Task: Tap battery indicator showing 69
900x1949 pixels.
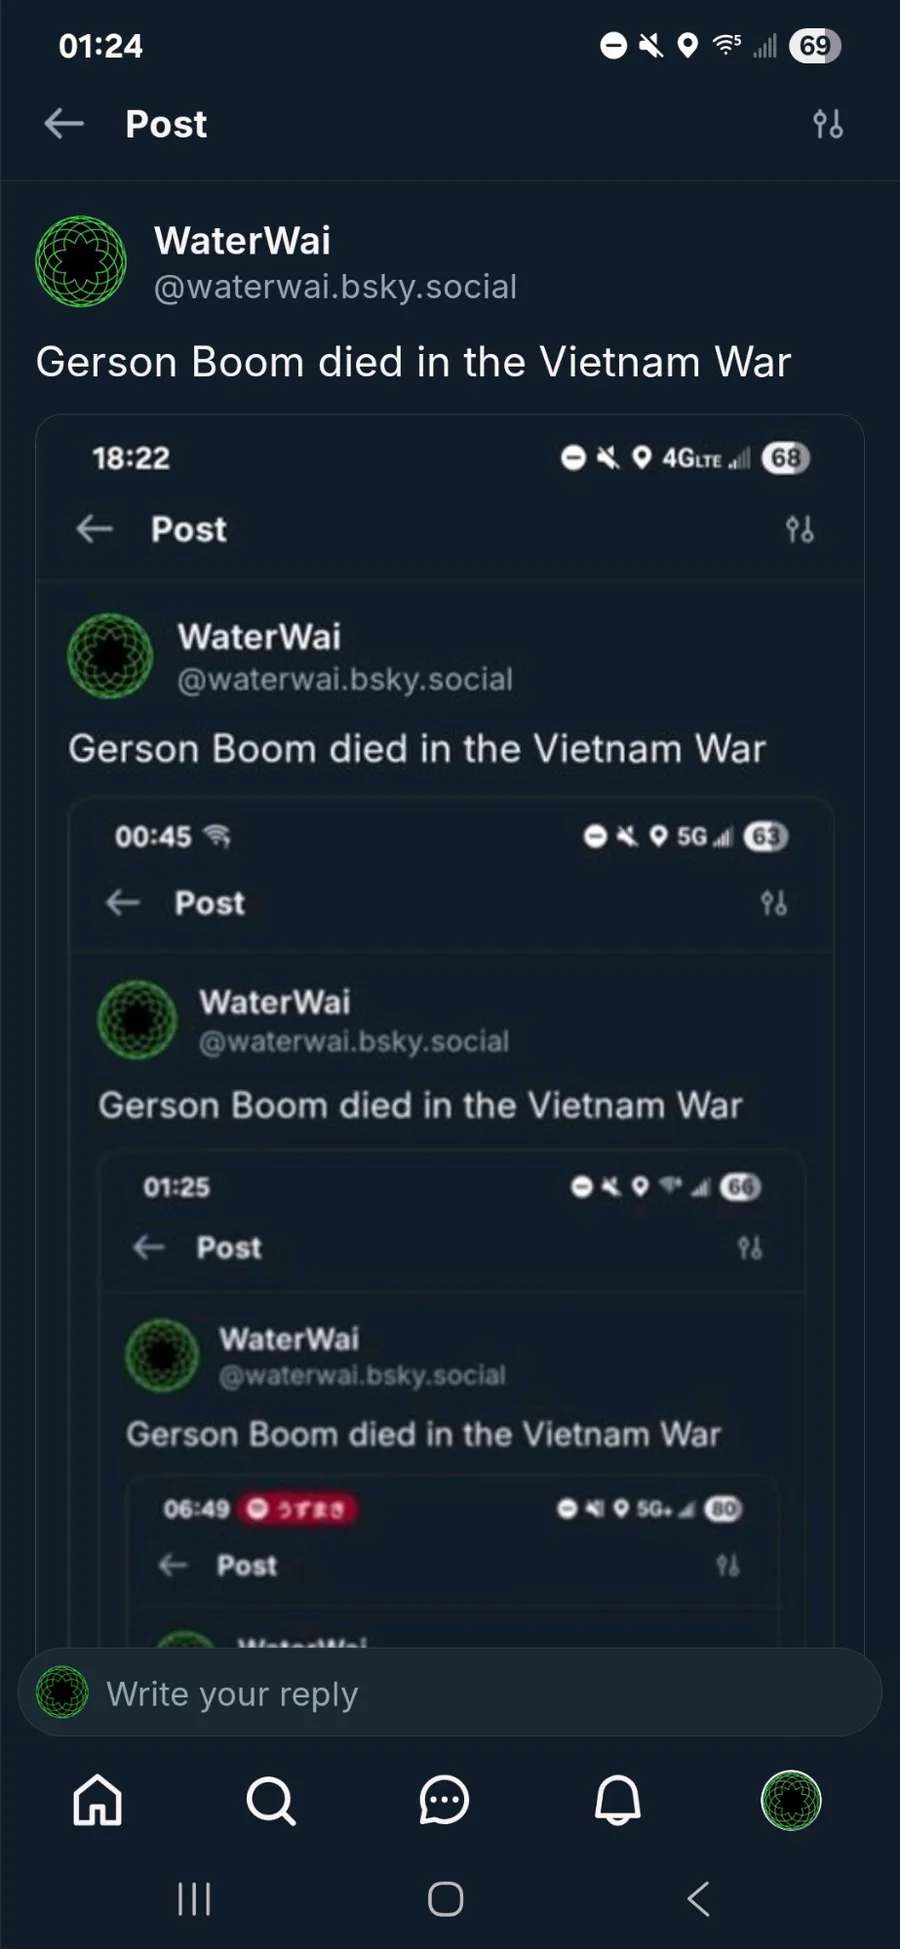Action: (x=815, y=46)
